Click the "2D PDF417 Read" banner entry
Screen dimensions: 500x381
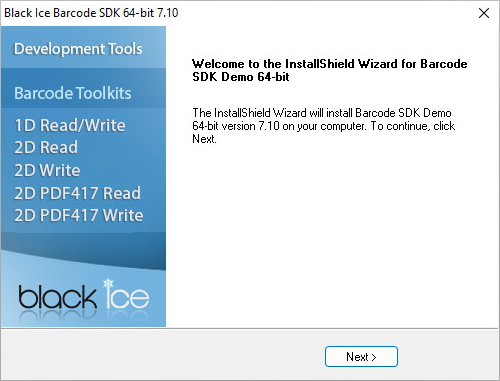click(x=77, y=193)
